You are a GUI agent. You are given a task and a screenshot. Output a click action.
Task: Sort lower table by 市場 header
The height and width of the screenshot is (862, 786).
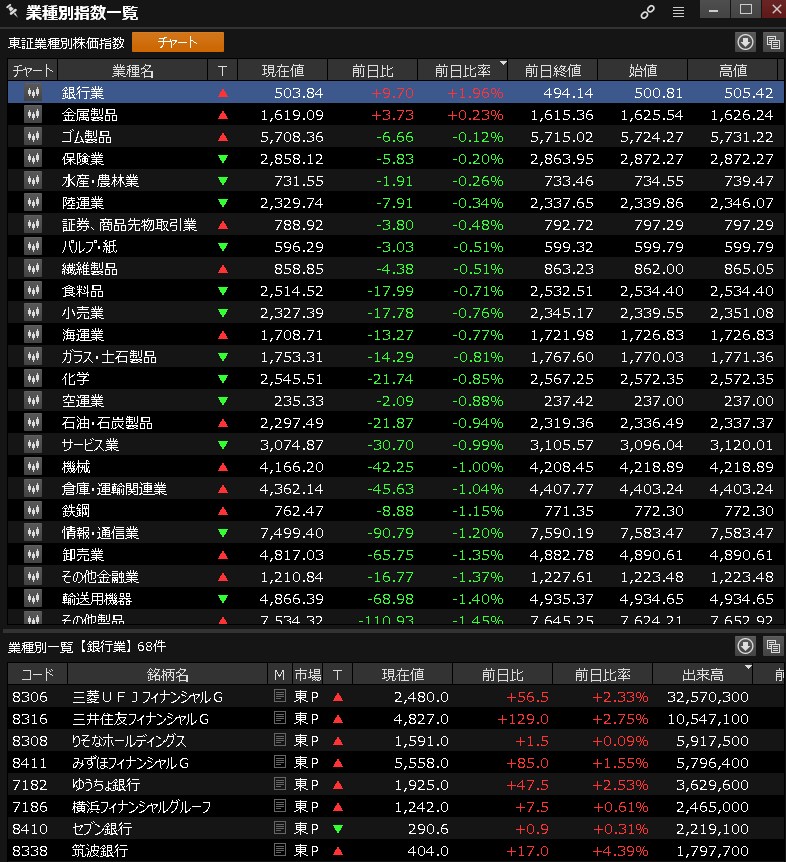coord(308,675)
